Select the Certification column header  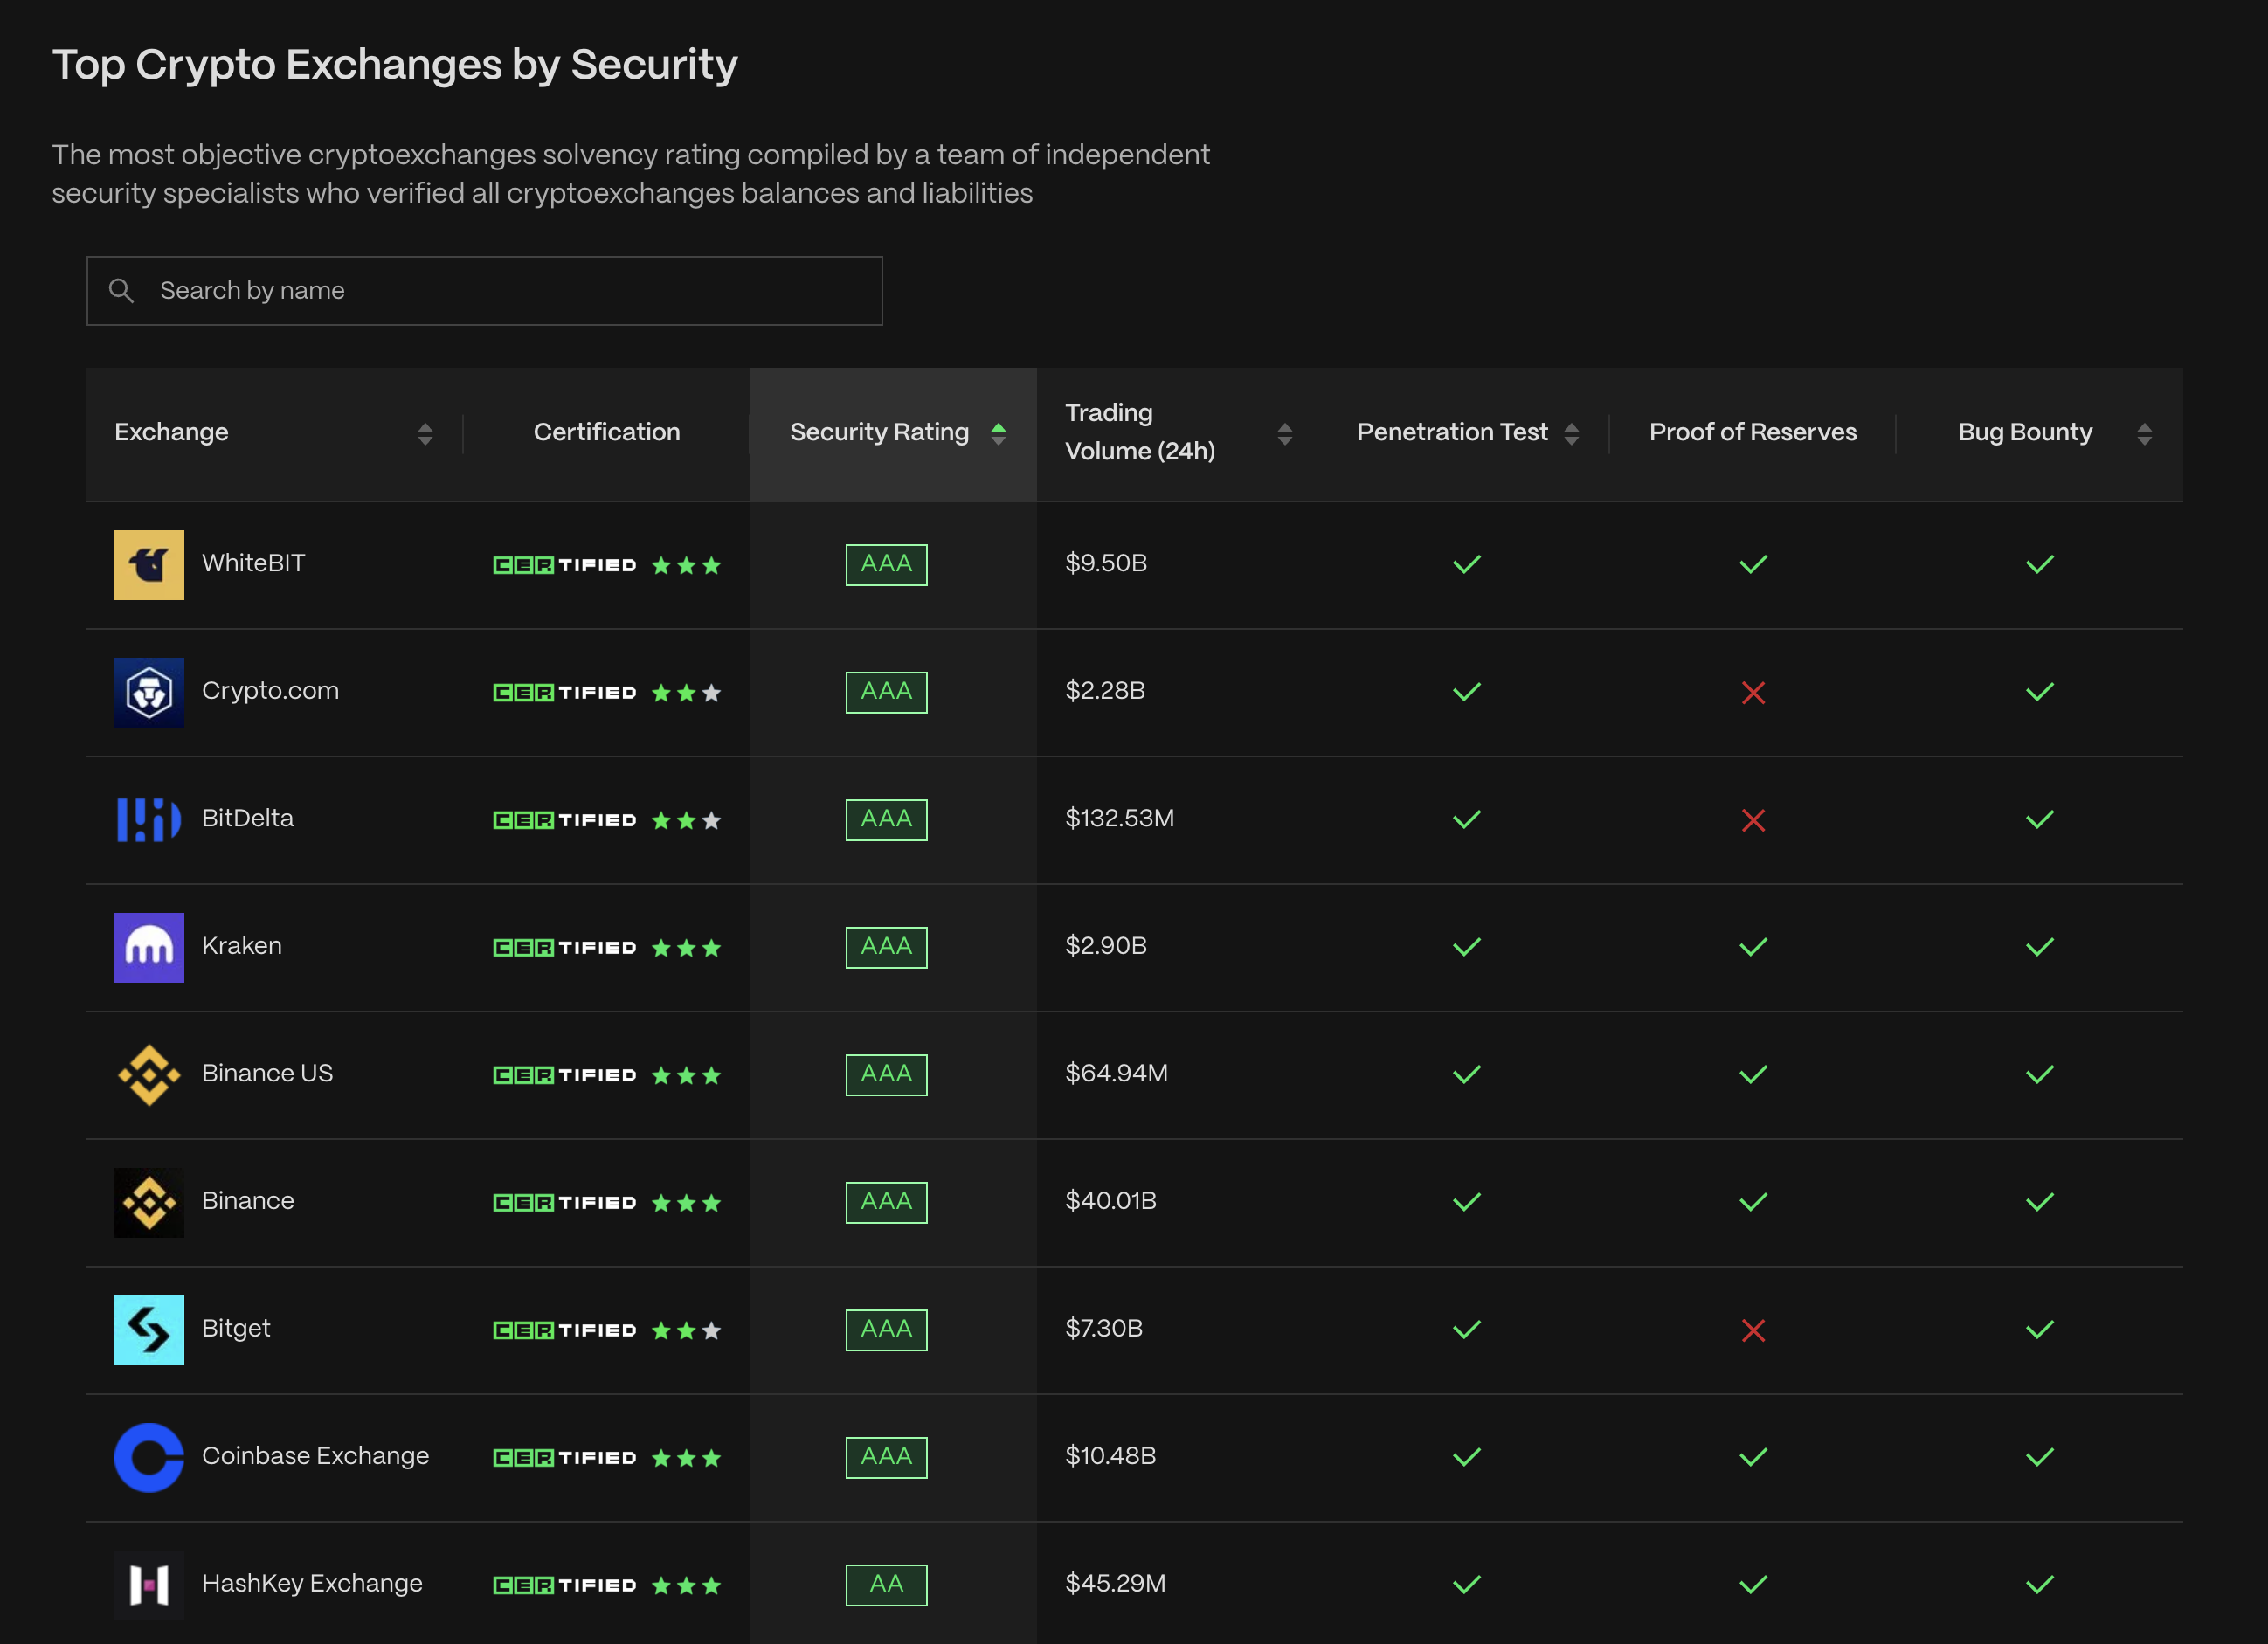[606, 432]
